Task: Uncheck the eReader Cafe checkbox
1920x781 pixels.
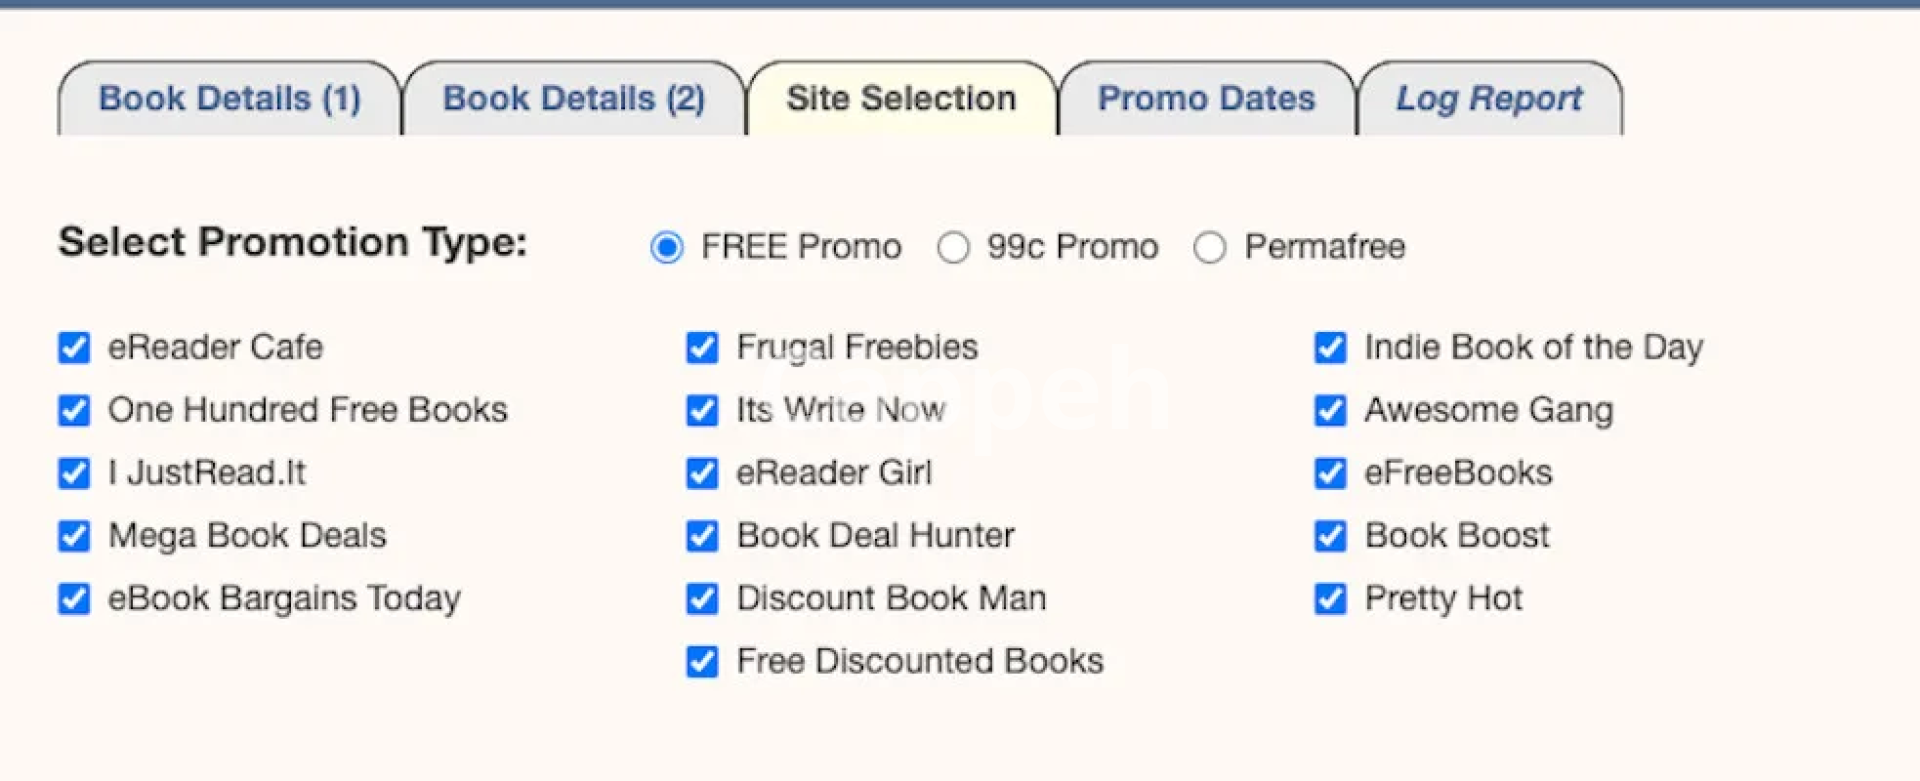Action: pyautogui.click(x=74, y=348)
